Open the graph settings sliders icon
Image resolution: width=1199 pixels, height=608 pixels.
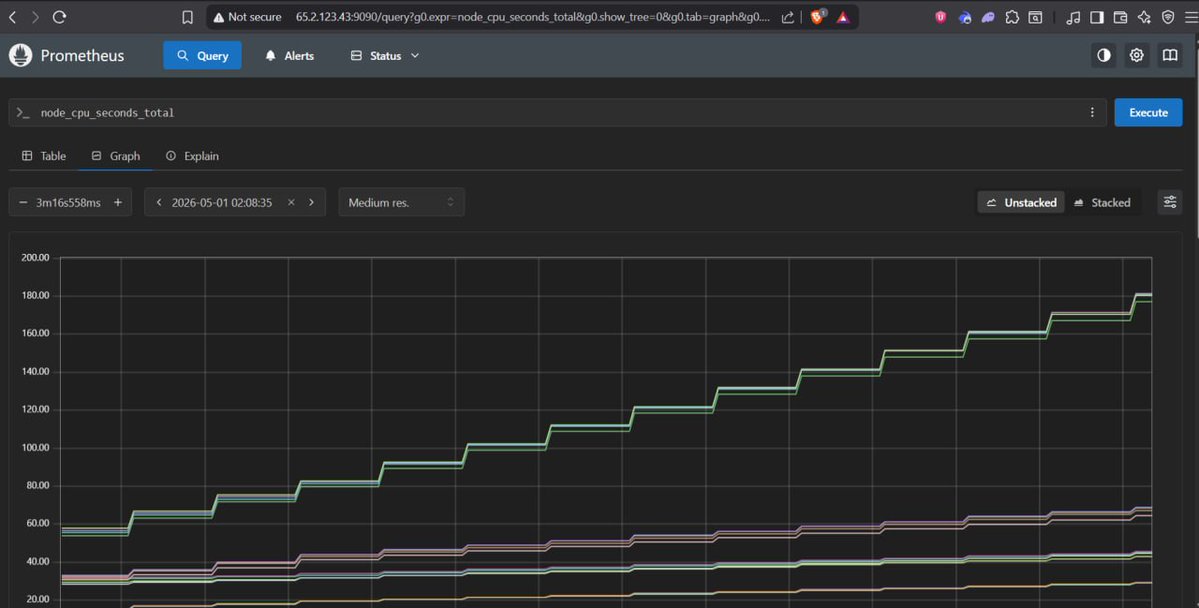point(1170,202)
